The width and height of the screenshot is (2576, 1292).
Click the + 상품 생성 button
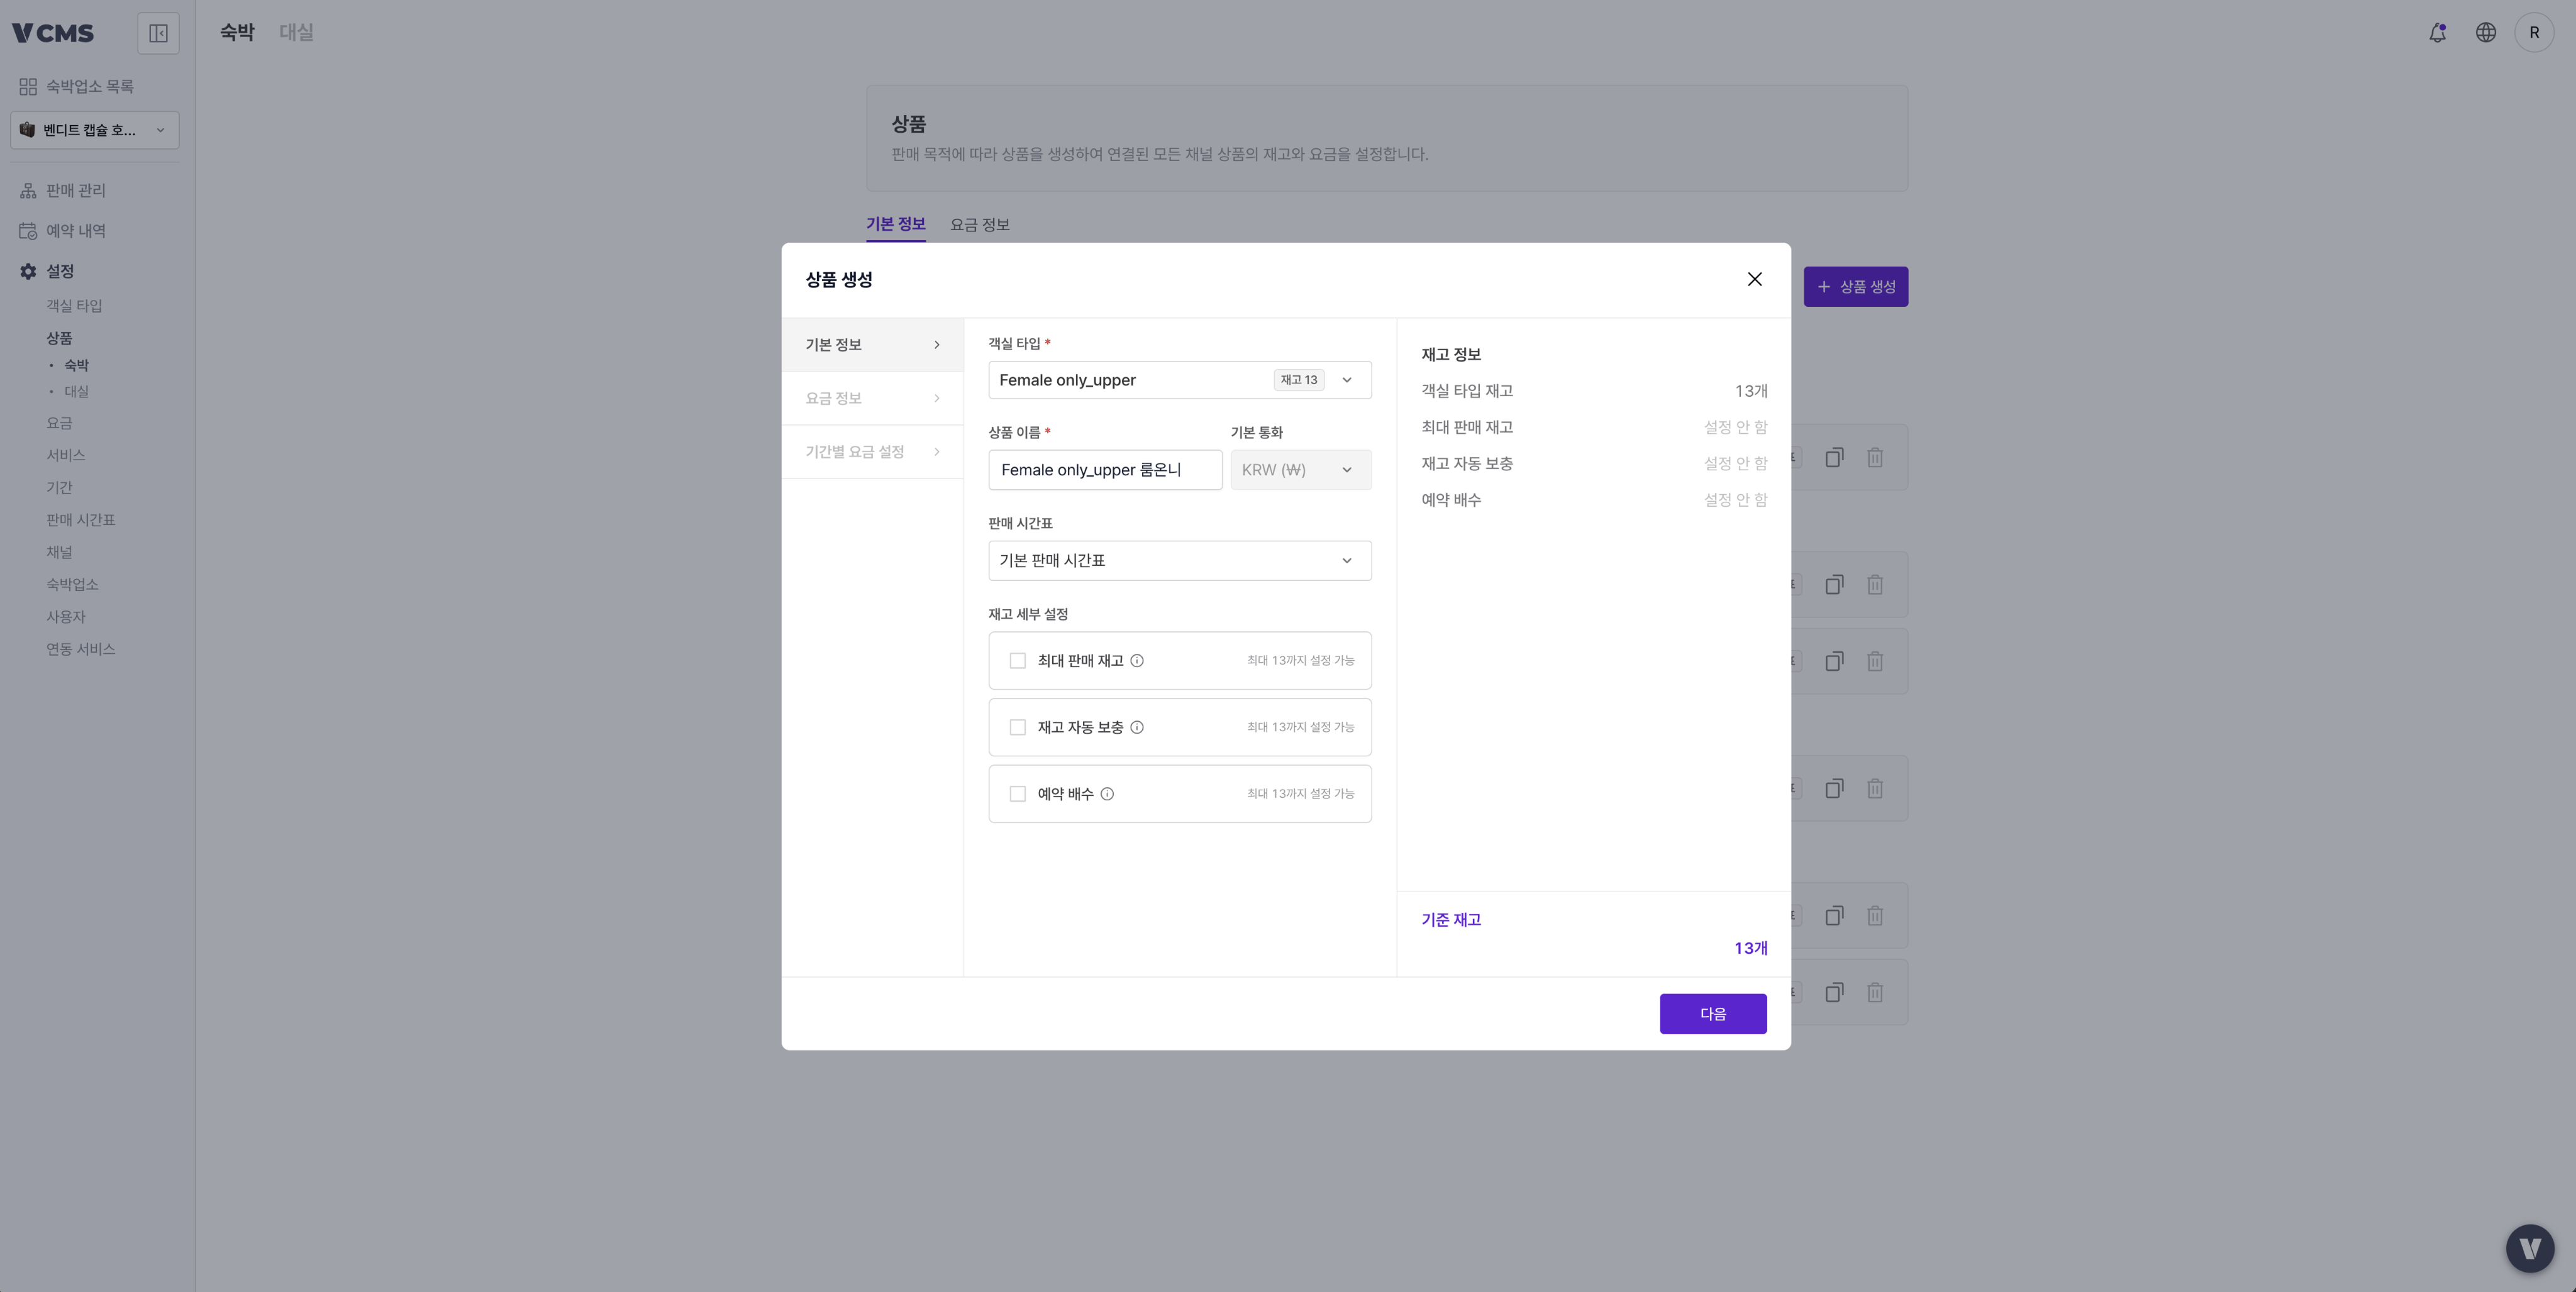[x=1855, y=287]
